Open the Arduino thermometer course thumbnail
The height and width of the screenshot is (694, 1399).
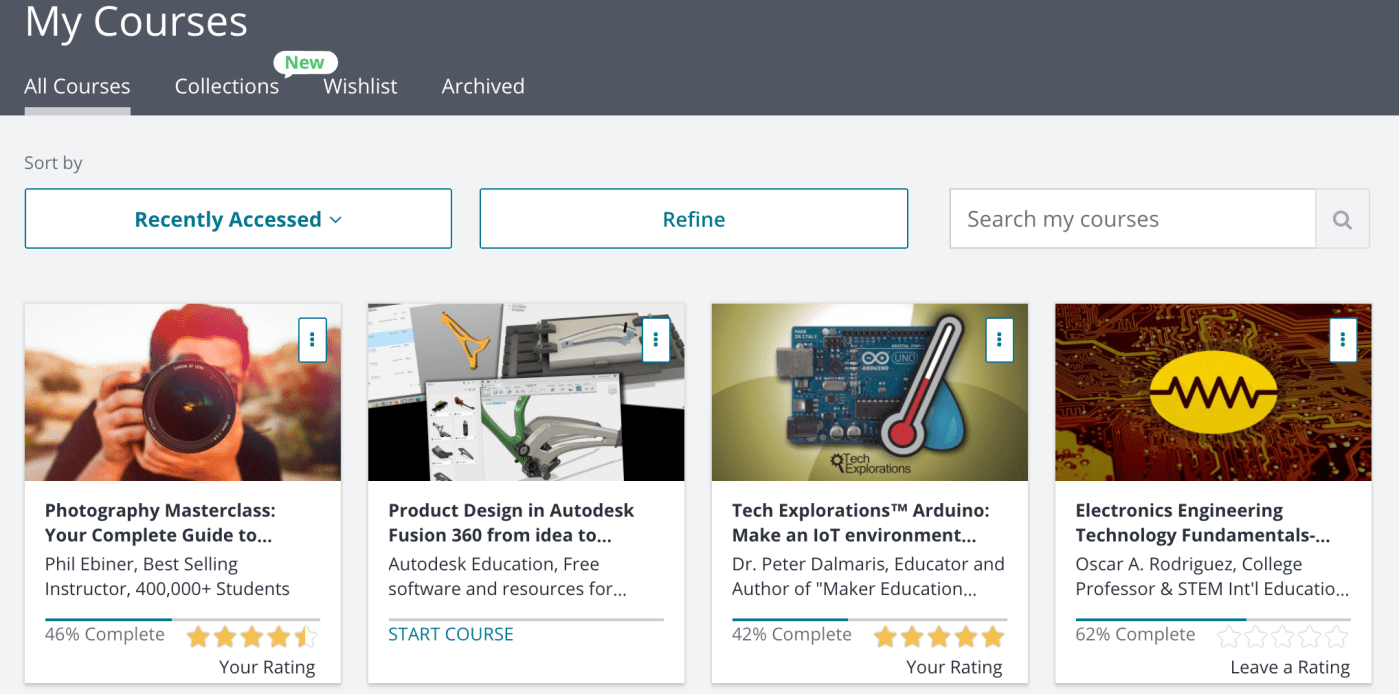tap(869, 392)
